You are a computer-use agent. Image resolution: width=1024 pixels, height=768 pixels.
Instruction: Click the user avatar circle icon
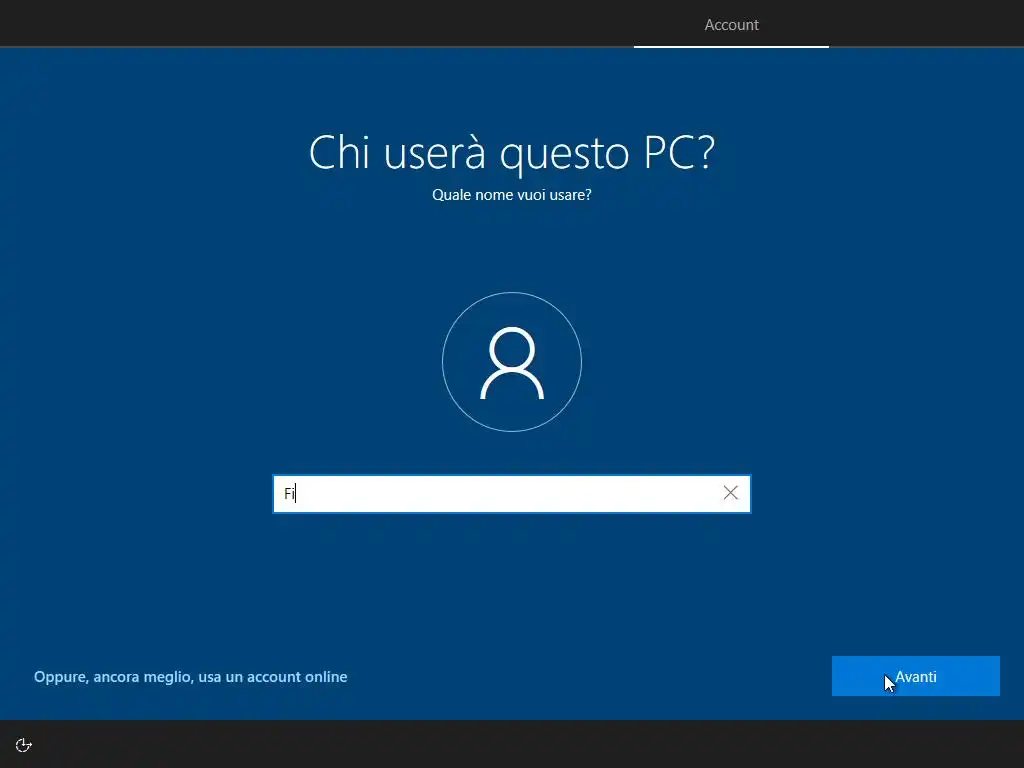point(511,362)
